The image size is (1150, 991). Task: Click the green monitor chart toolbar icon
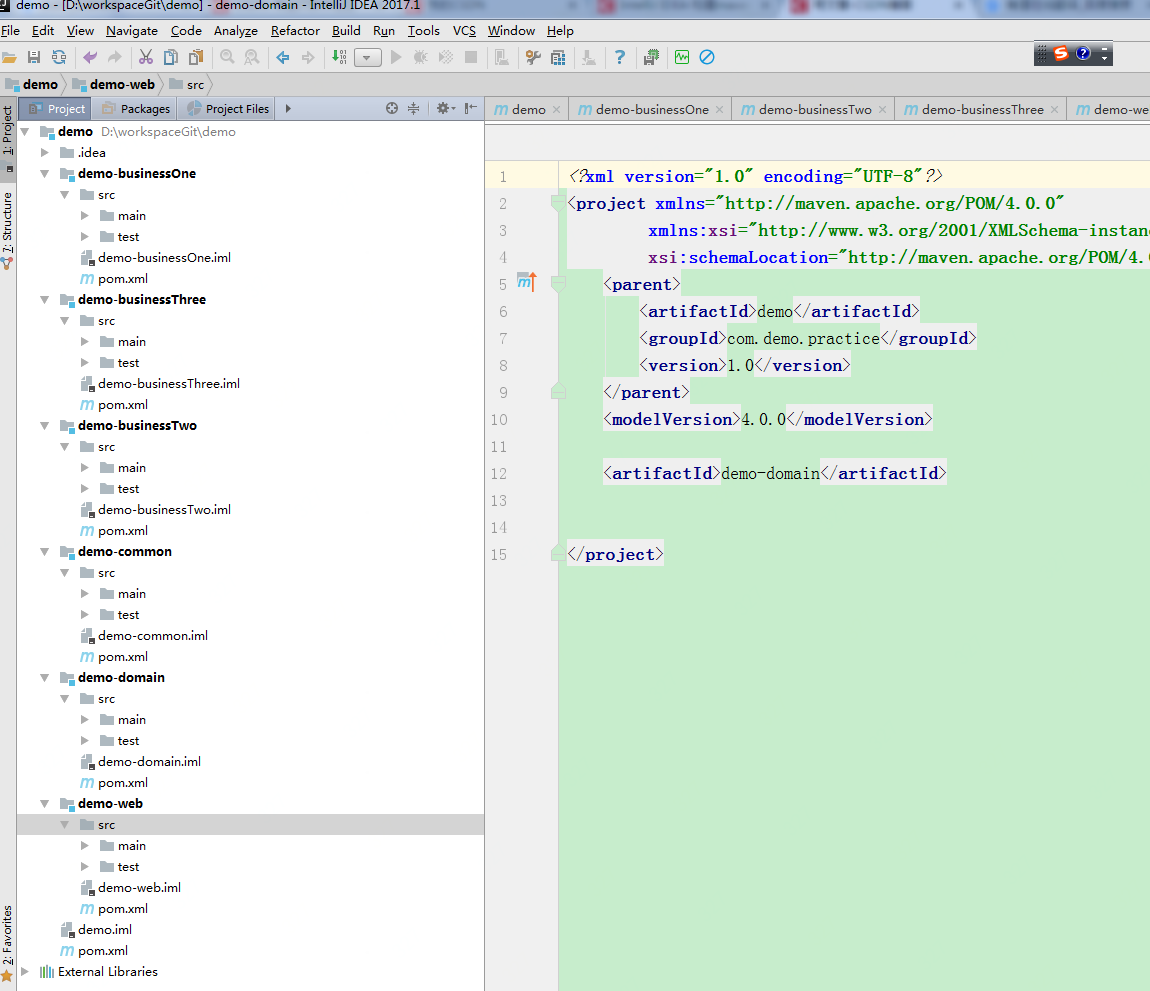tap(682, 57)
